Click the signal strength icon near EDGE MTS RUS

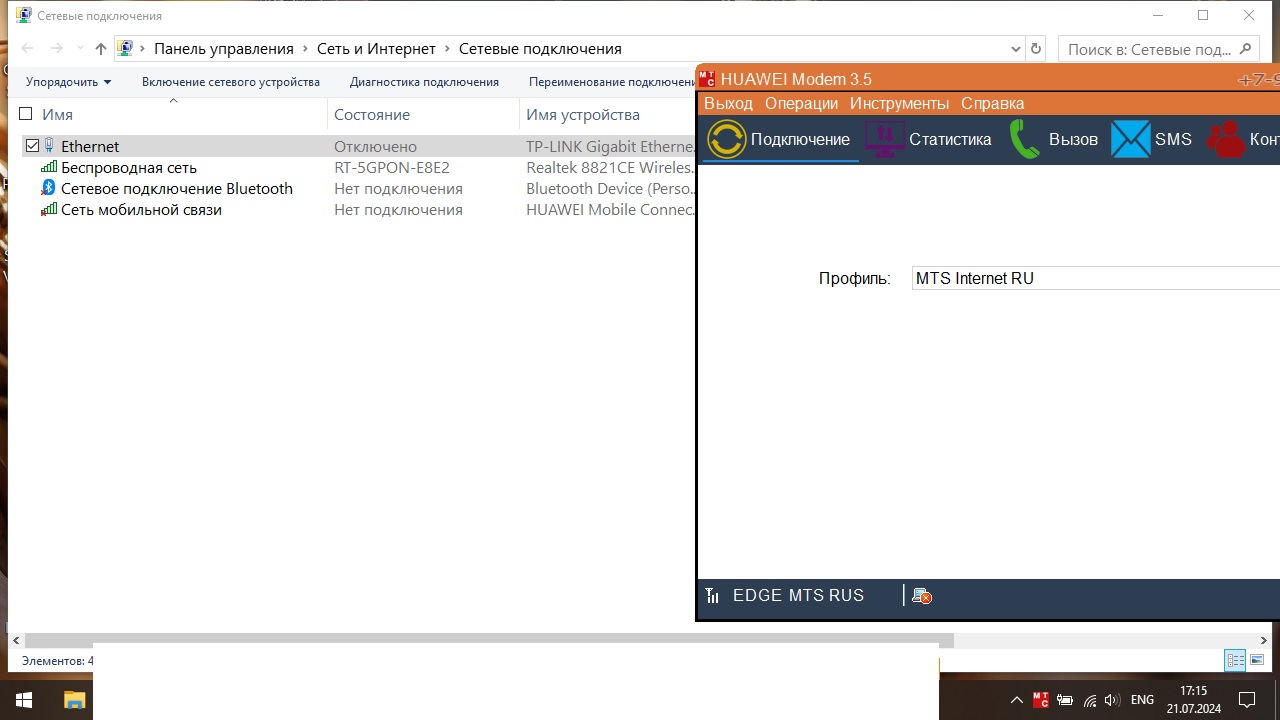(x=712, y=596)
